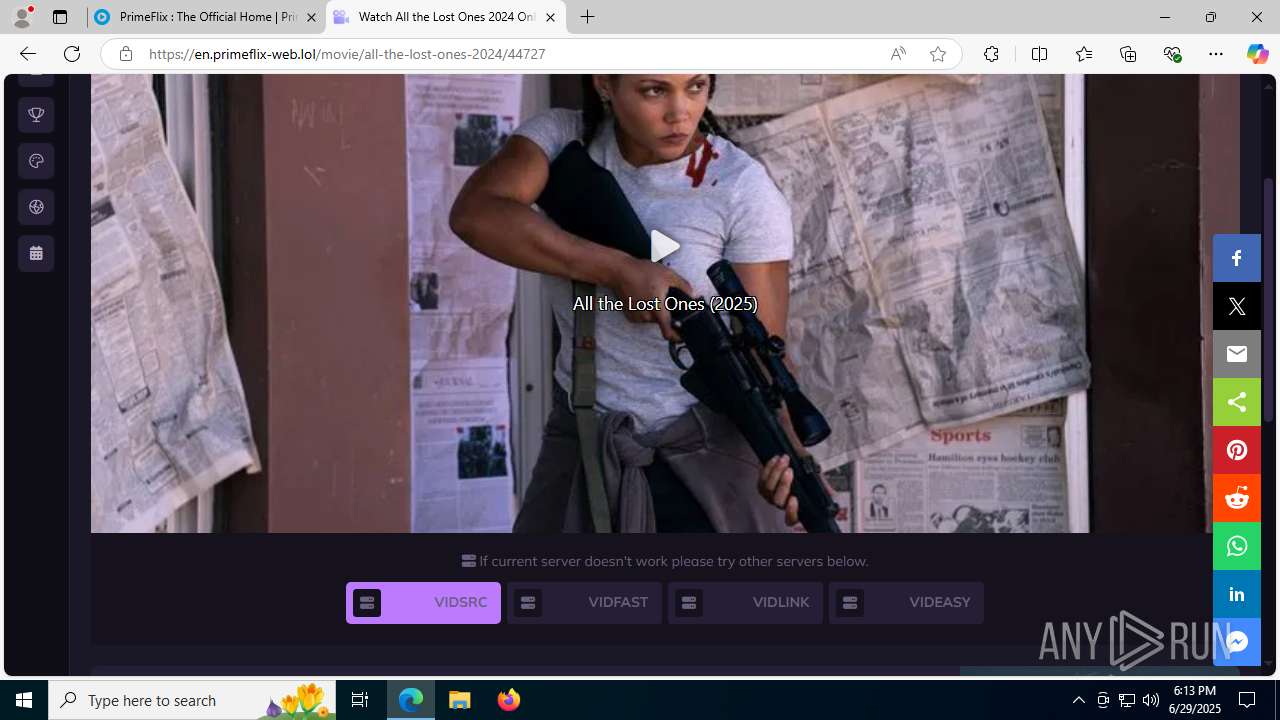Open the Extensions menu
Image resolution: width=1280 pixels, height=720 pixels.
(x=991, y=54)
